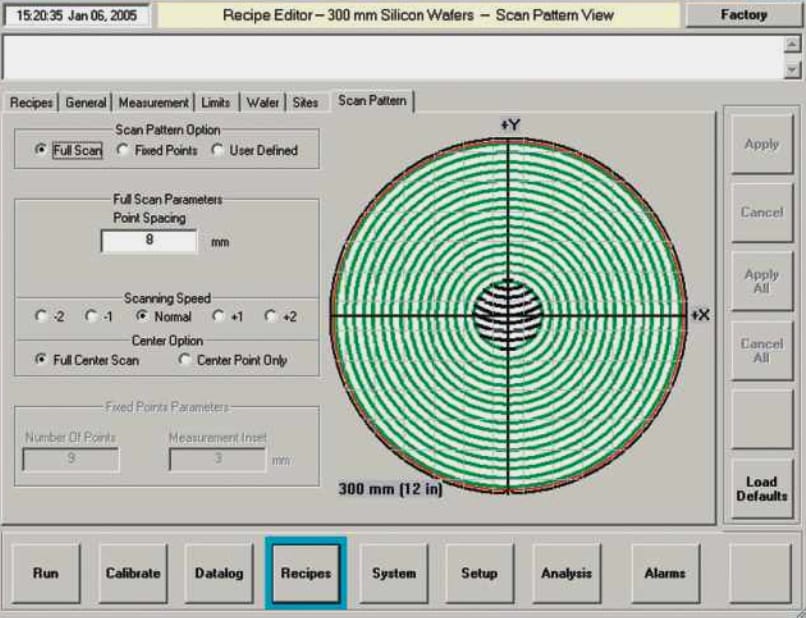Open the Limits tab
The width and height of the screenshot is (806, 618).
(215, 102)
